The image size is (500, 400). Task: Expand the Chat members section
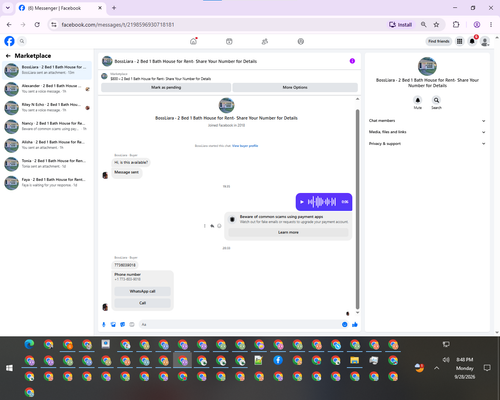point(427,121)
